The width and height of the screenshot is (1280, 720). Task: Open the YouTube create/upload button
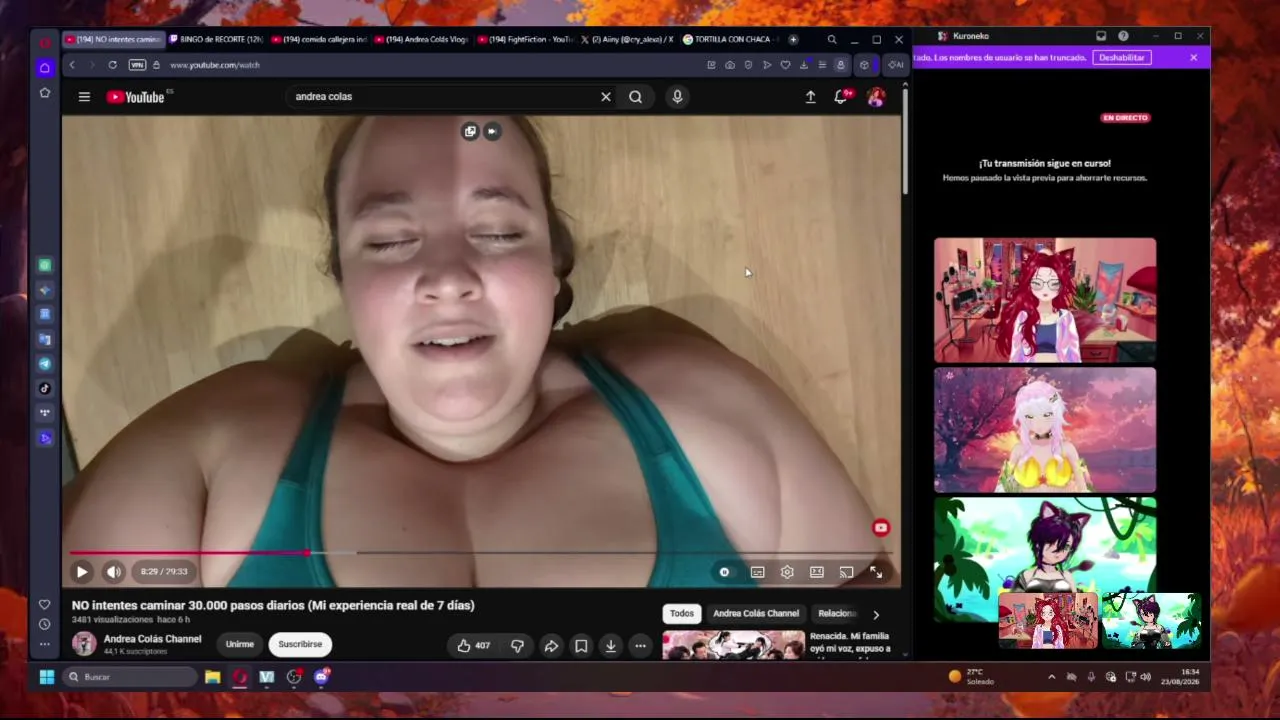[811, 97]
